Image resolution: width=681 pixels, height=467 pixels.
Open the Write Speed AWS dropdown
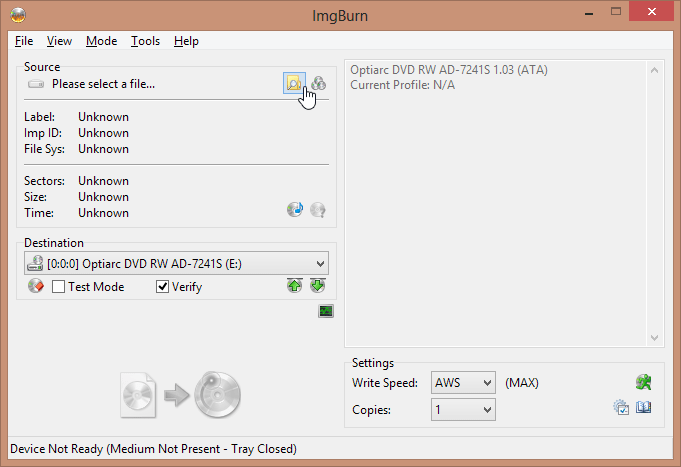point(463,383)
